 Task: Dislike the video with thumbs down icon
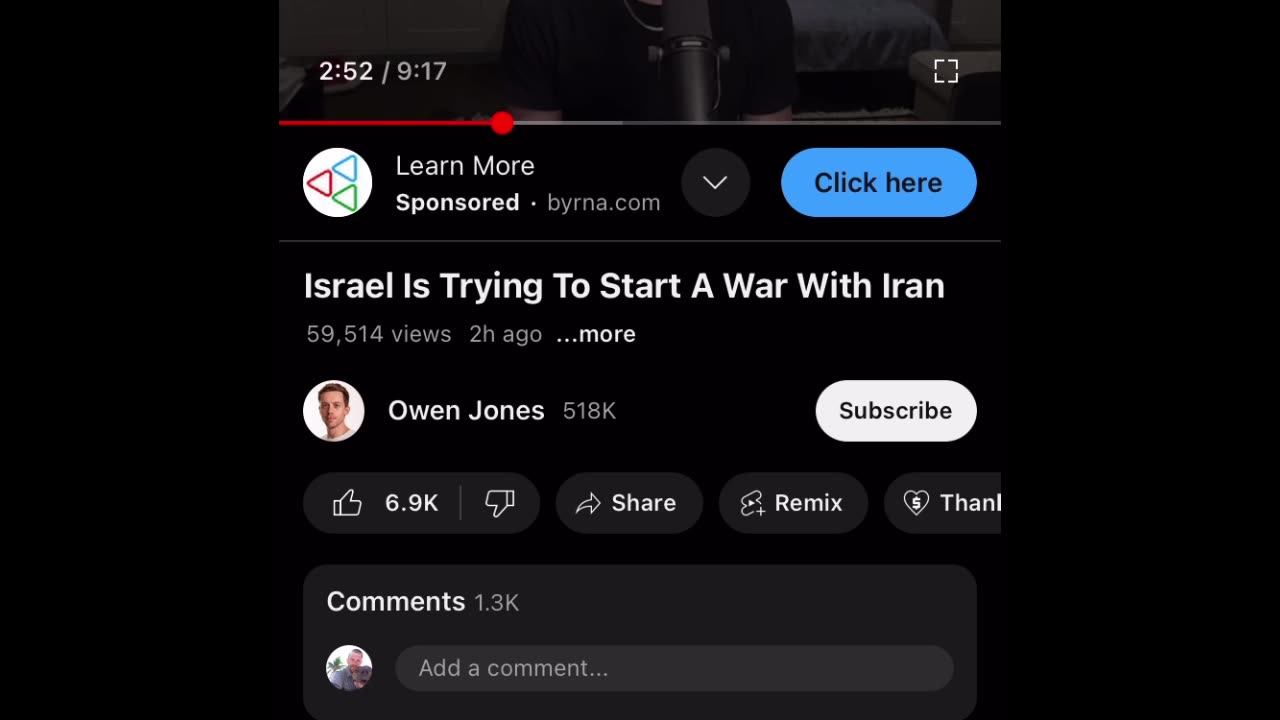pos(500,503)
